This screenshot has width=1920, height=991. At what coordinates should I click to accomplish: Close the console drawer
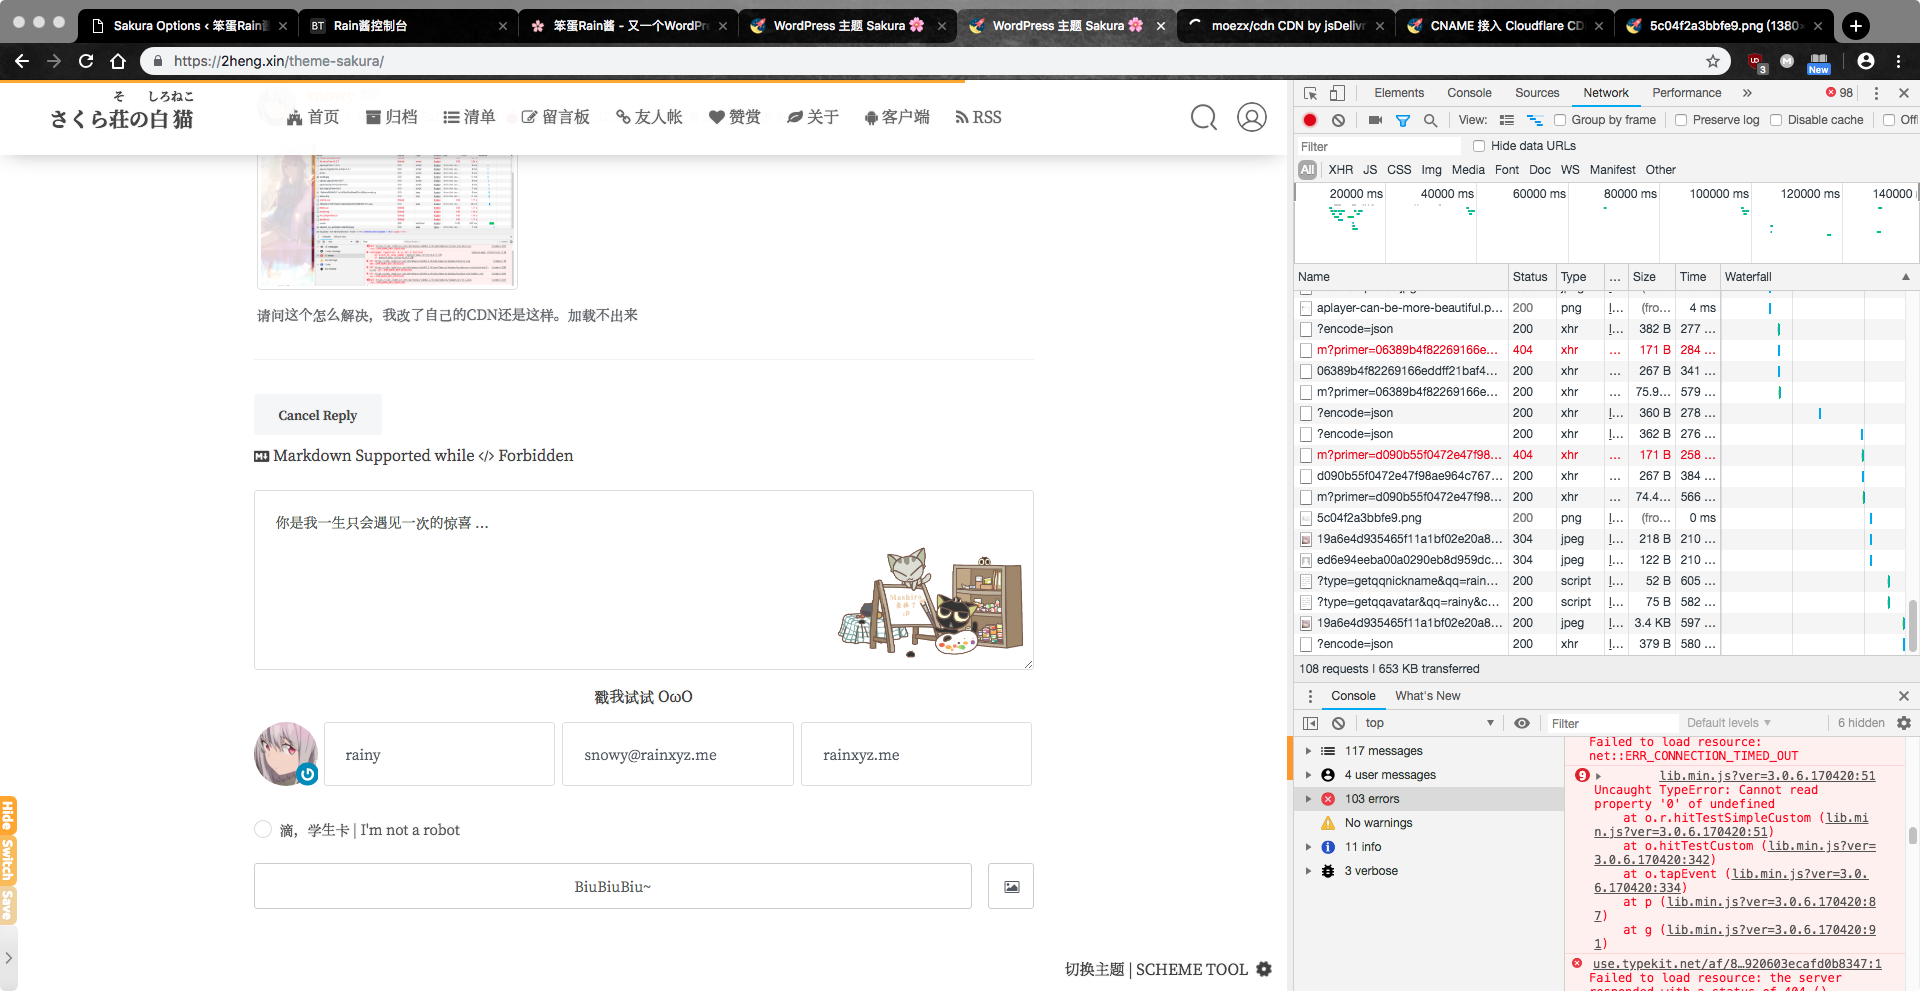point(1904,696)
